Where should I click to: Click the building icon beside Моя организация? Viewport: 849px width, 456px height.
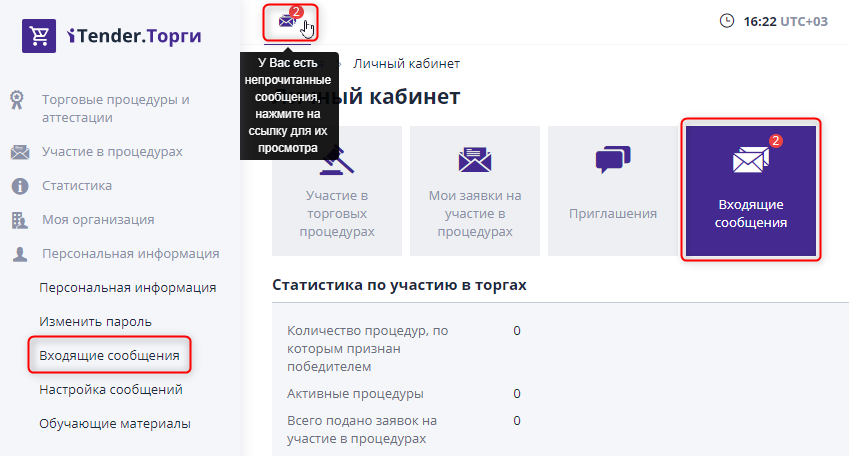(18, 220)
